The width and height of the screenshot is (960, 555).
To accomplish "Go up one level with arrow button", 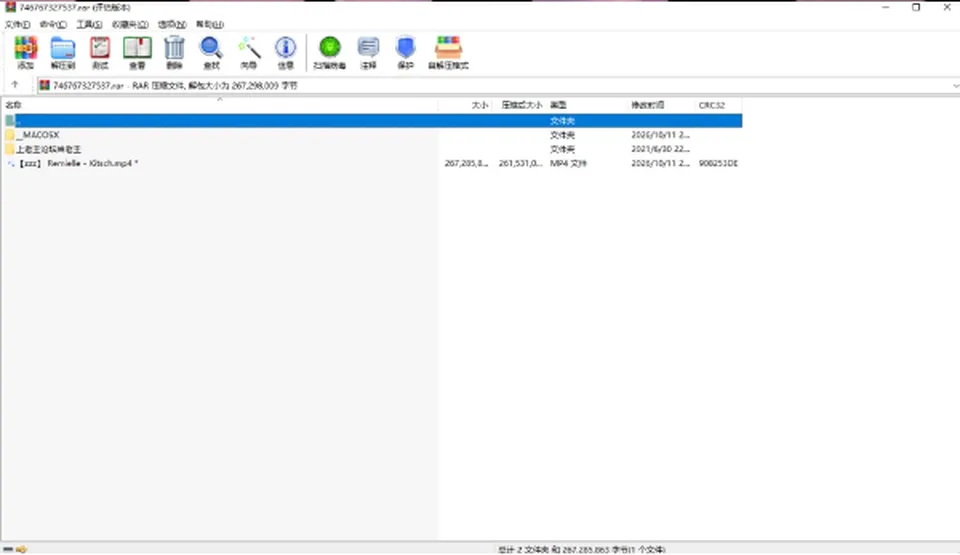I will (x=15, y=85).
